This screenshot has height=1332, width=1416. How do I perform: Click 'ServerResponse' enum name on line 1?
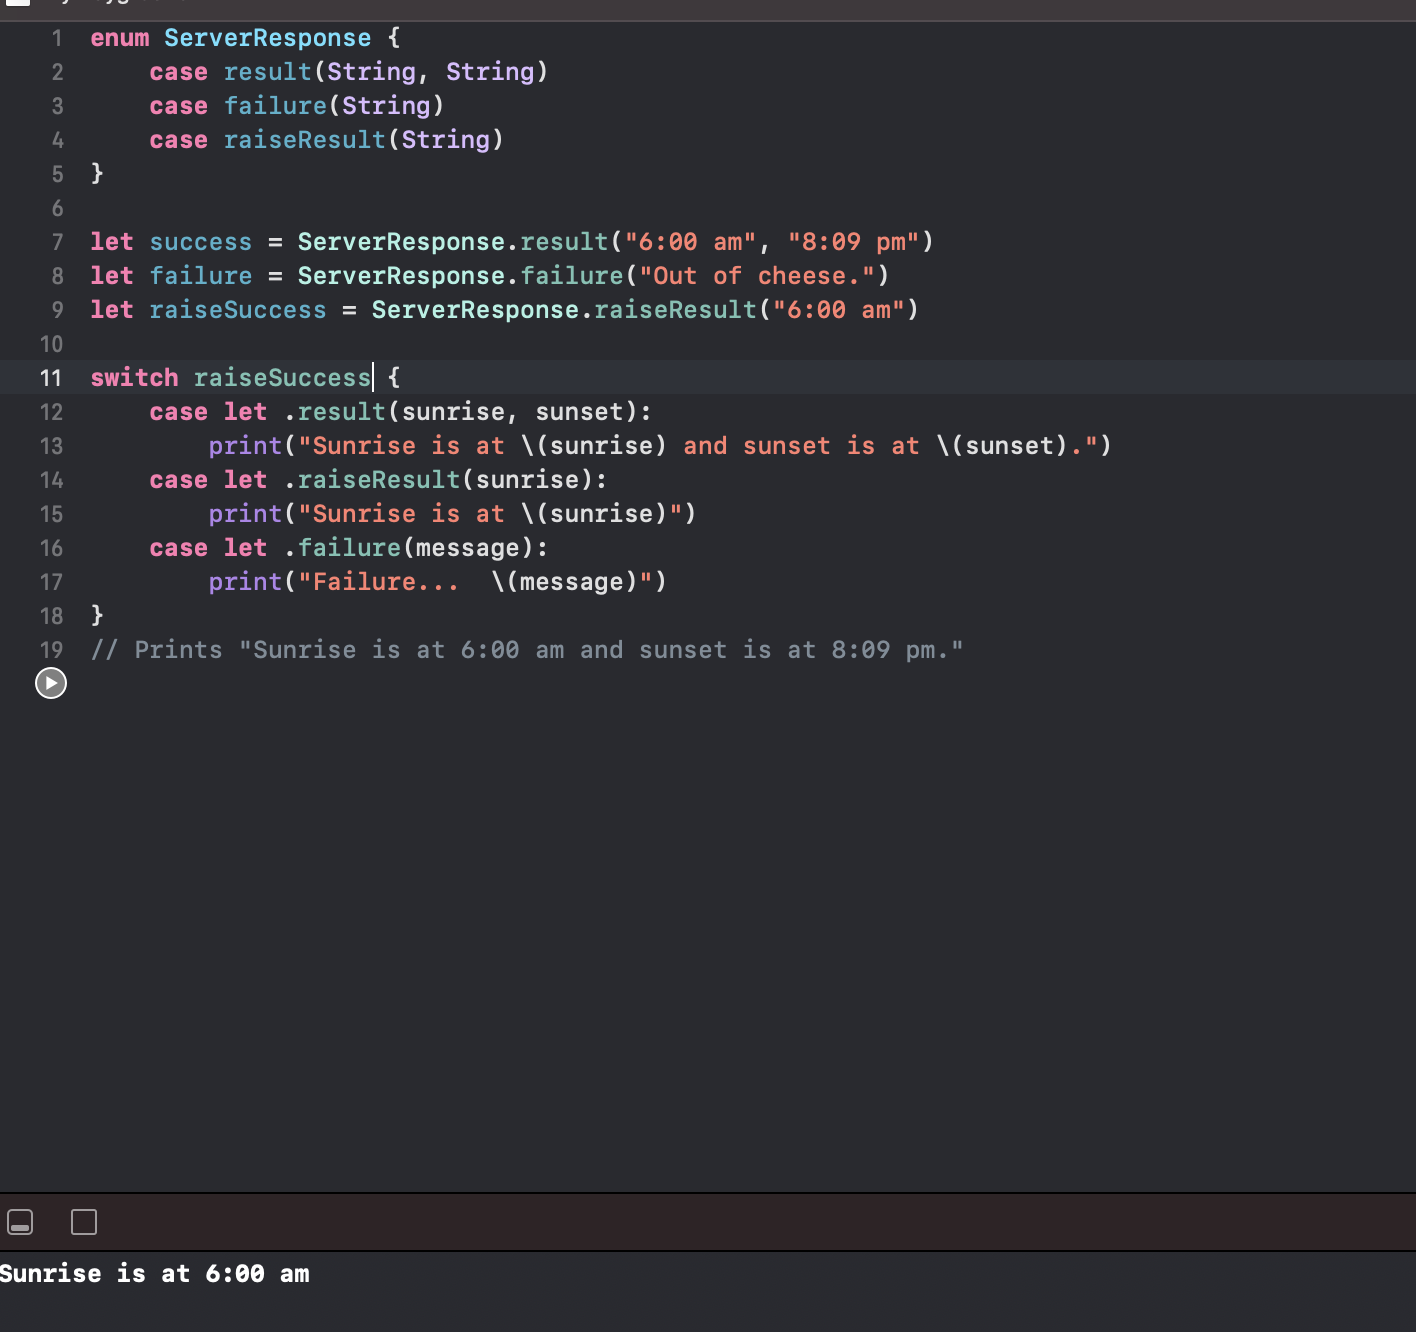[x=268, y=38]
